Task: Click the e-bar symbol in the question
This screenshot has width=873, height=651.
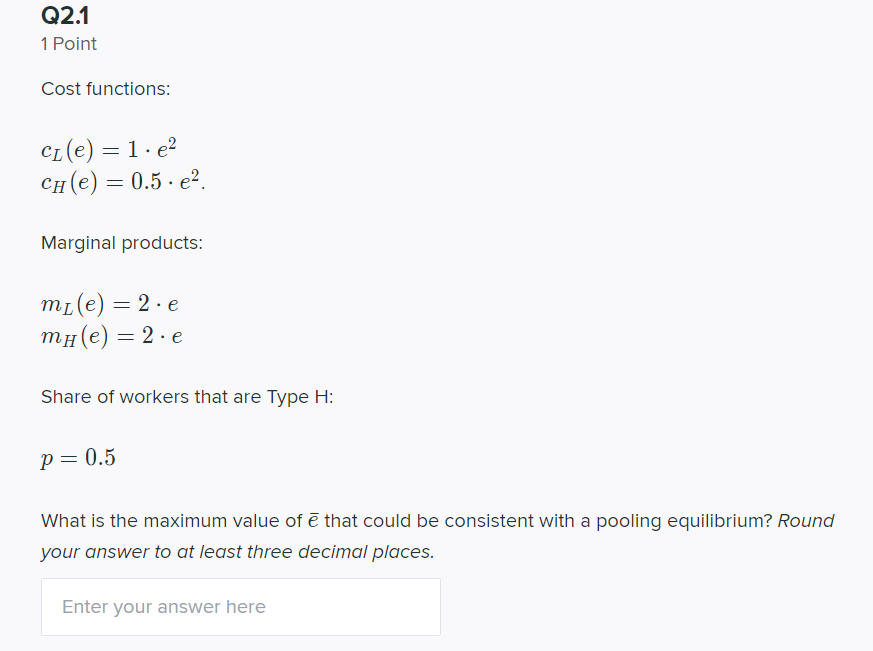Action: pos(313,521)
